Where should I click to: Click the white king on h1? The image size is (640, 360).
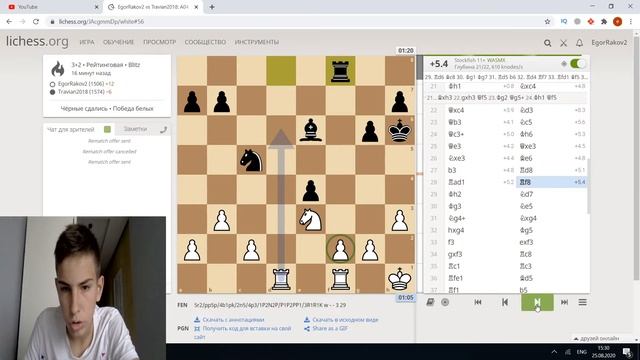[x=400, y=279]
